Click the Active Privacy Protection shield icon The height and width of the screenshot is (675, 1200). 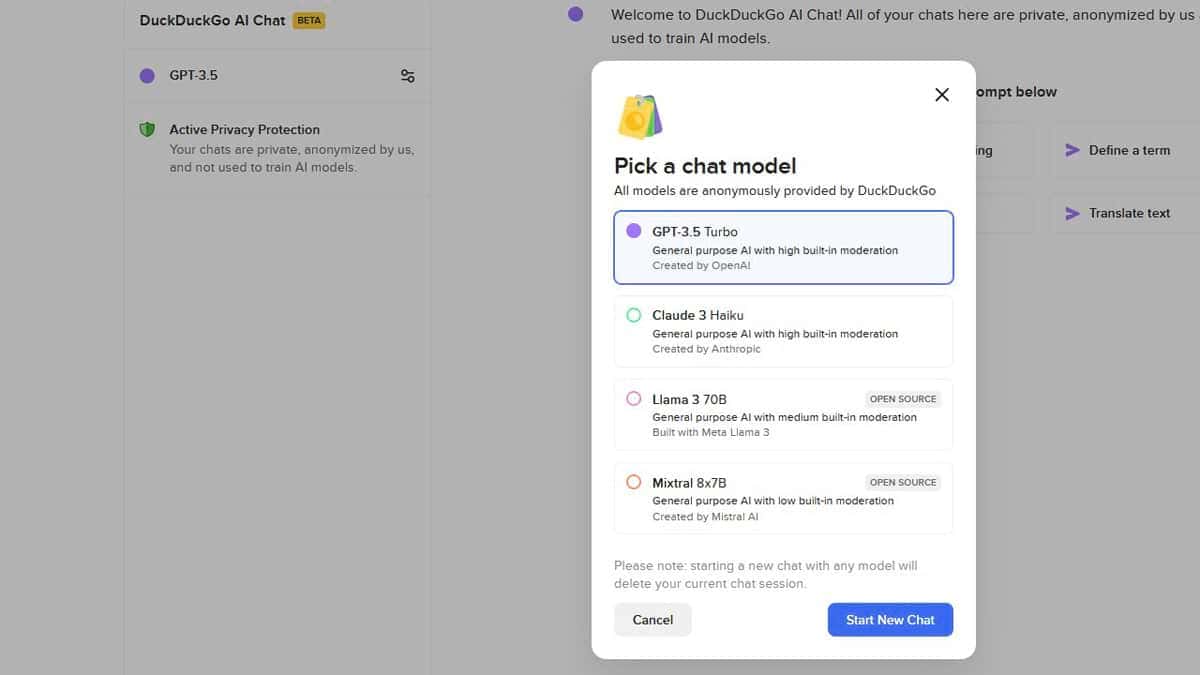click(x=147, y=129)
